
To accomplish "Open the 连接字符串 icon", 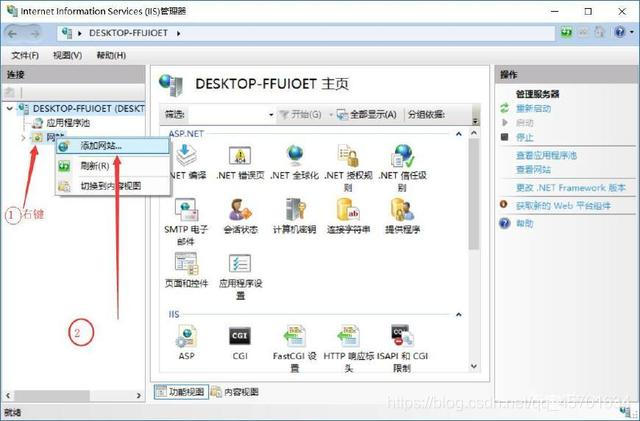I will (x=348, y=209).
